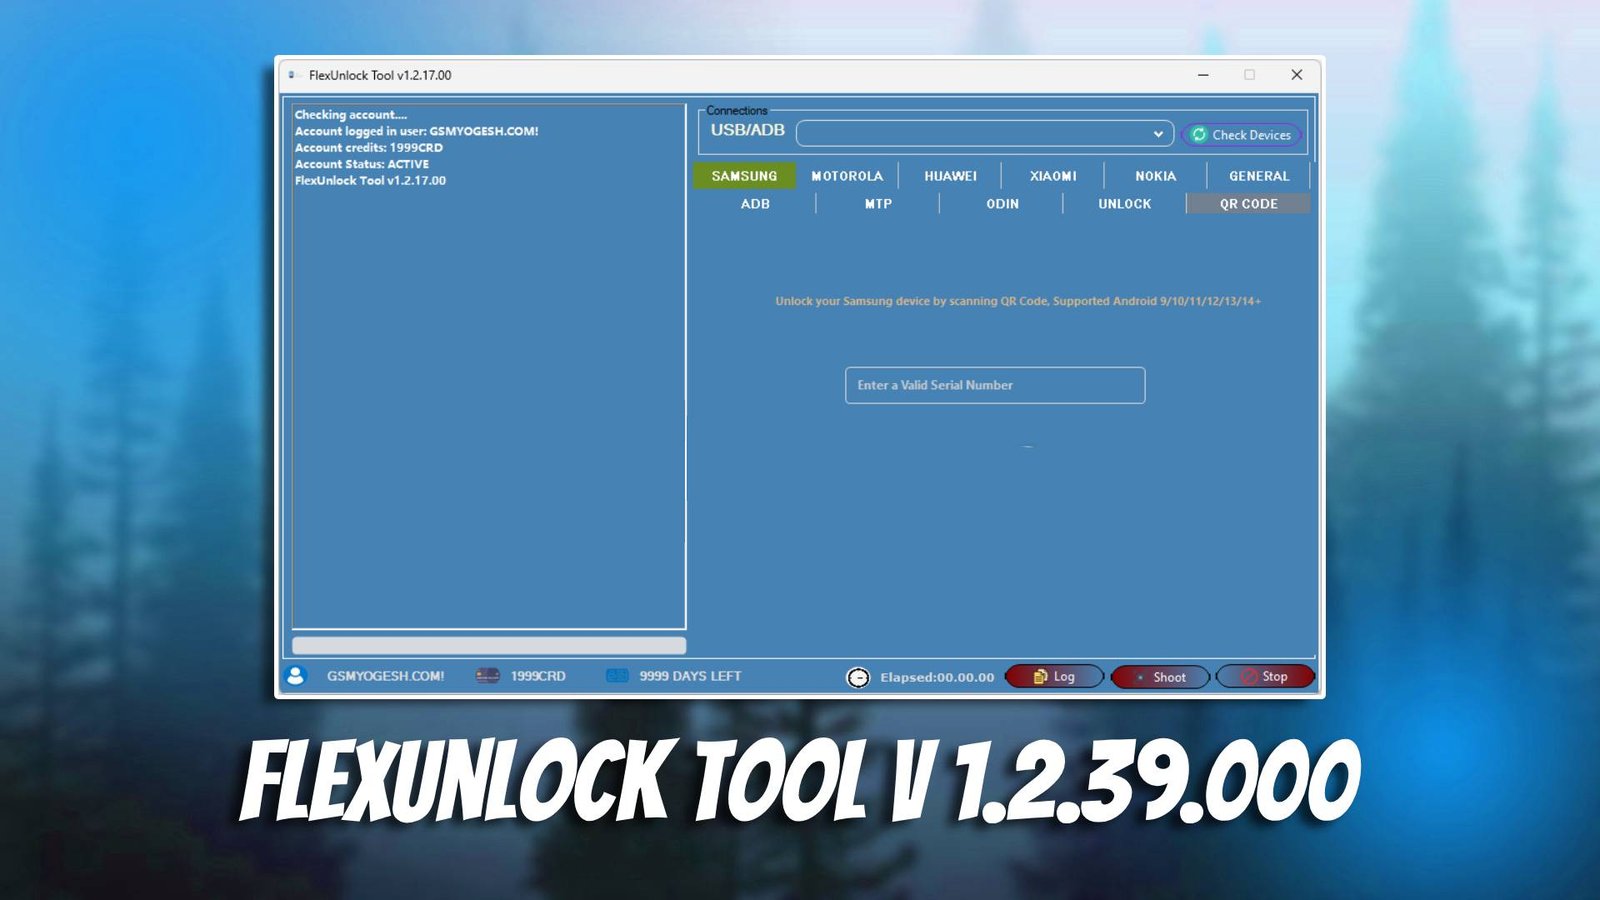The width and height of the screenshot is (1600, 900).
Task: Click the serial number input field
Action: coord(994,385)
